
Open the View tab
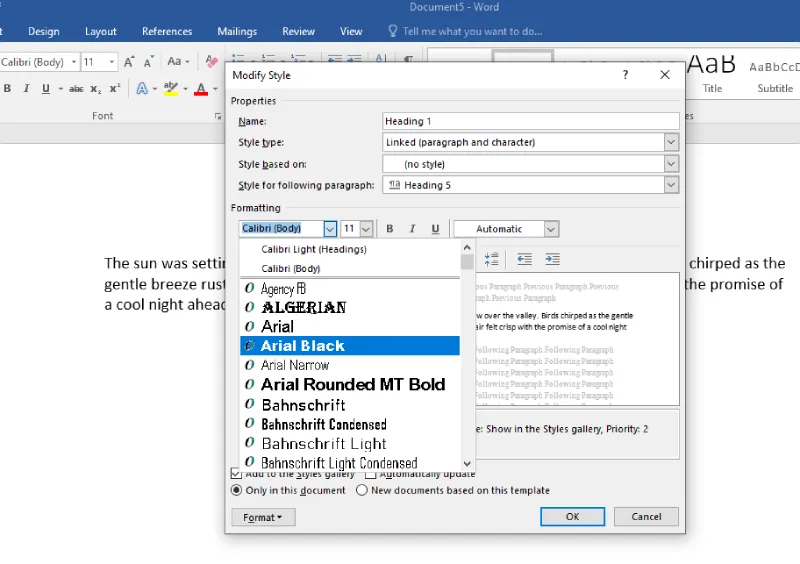pos(351,31)
